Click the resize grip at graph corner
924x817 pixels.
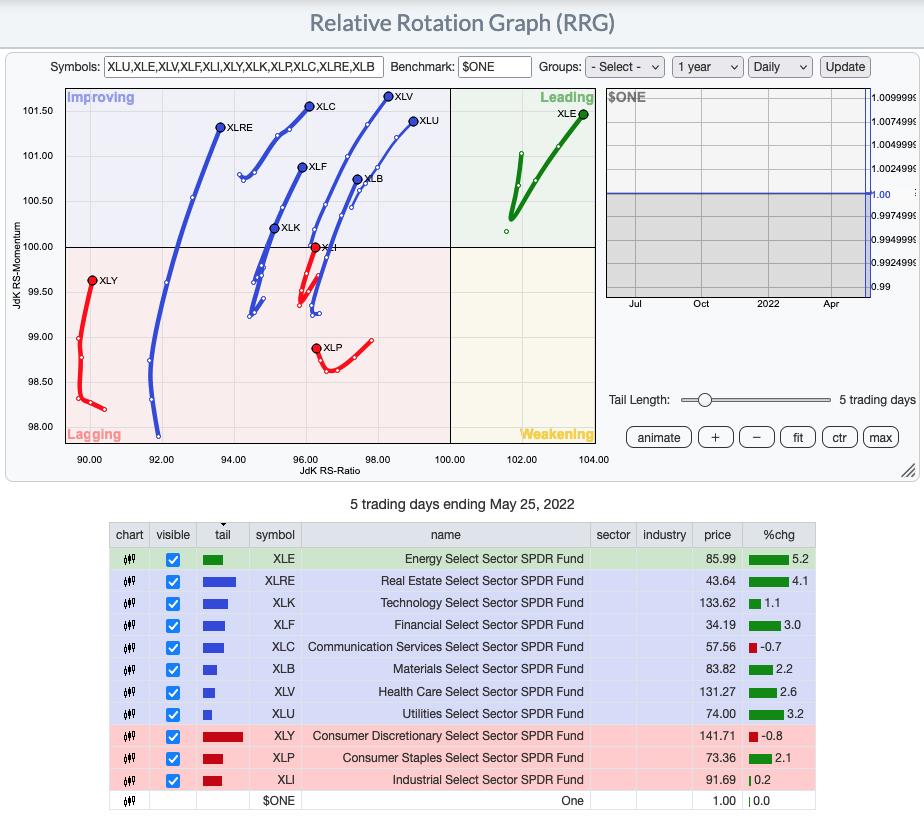click(x=908, y=470)
